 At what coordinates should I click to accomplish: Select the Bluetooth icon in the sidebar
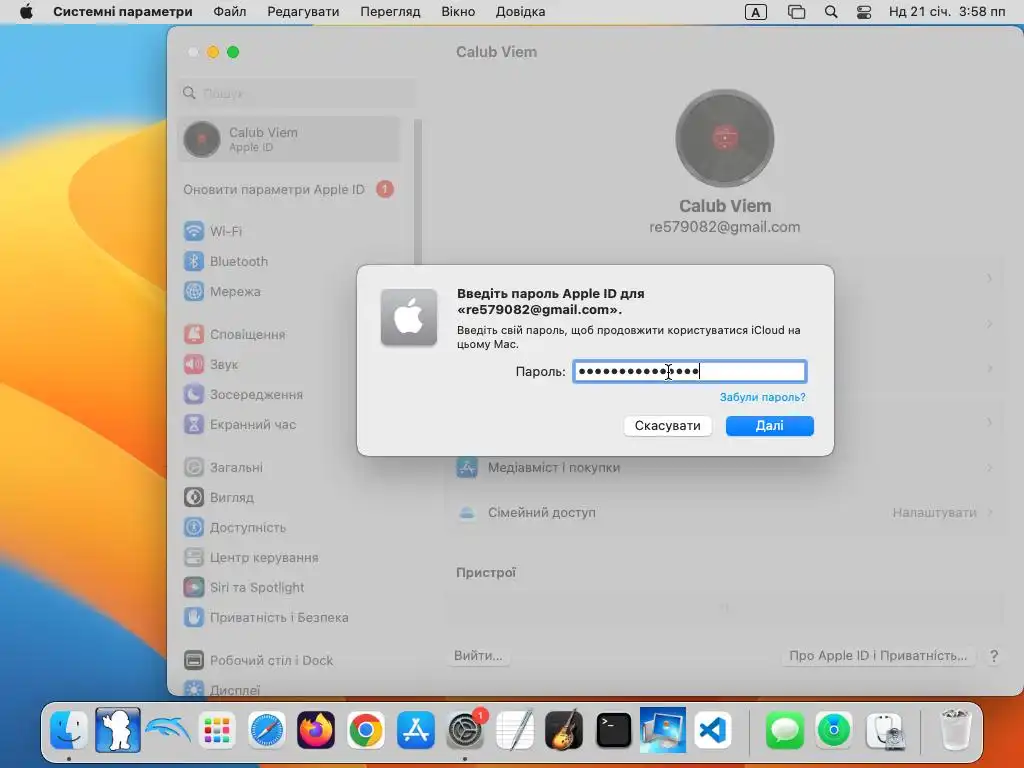click(x=193, y=261)
